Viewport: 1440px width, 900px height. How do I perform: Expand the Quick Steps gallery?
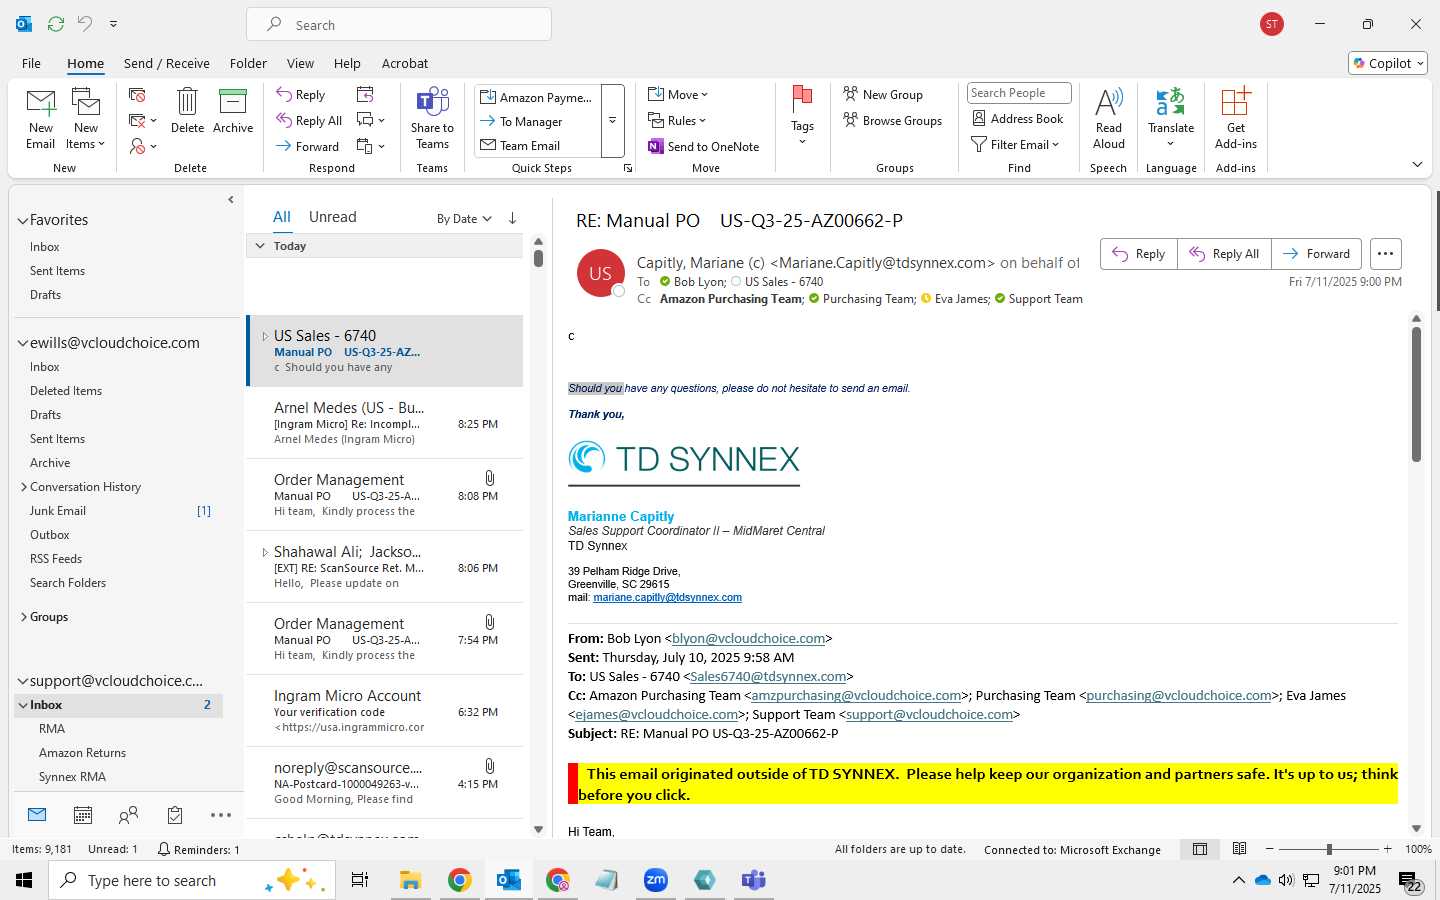click(612, 121)
